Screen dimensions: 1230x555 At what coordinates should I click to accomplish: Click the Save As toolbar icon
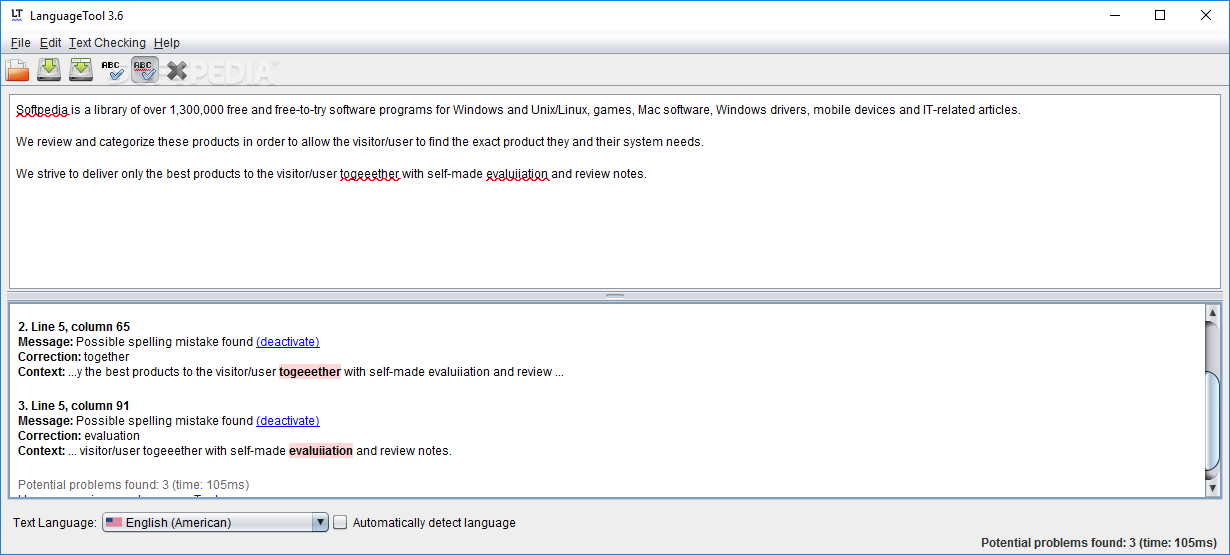point(81,70)
